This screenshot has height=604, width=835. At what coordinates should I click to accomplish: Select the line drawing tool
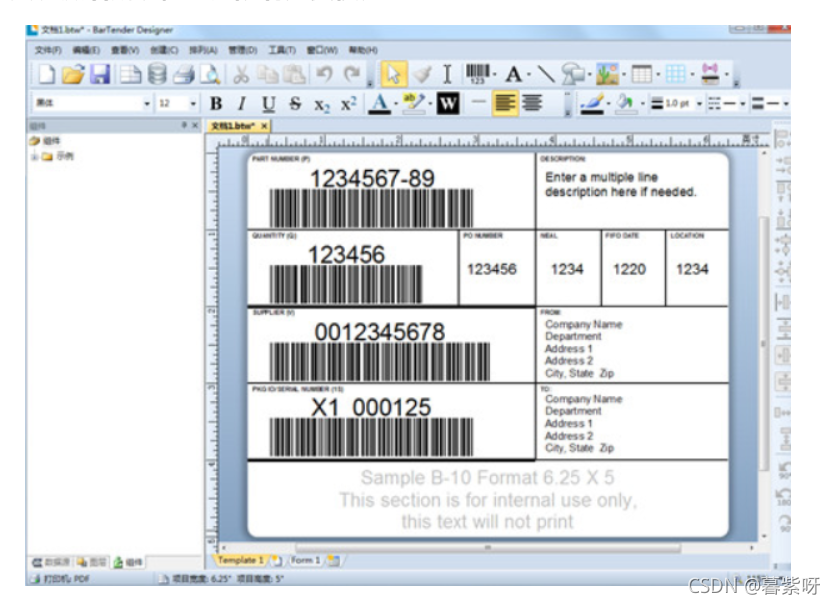click(x=545, y=72)
